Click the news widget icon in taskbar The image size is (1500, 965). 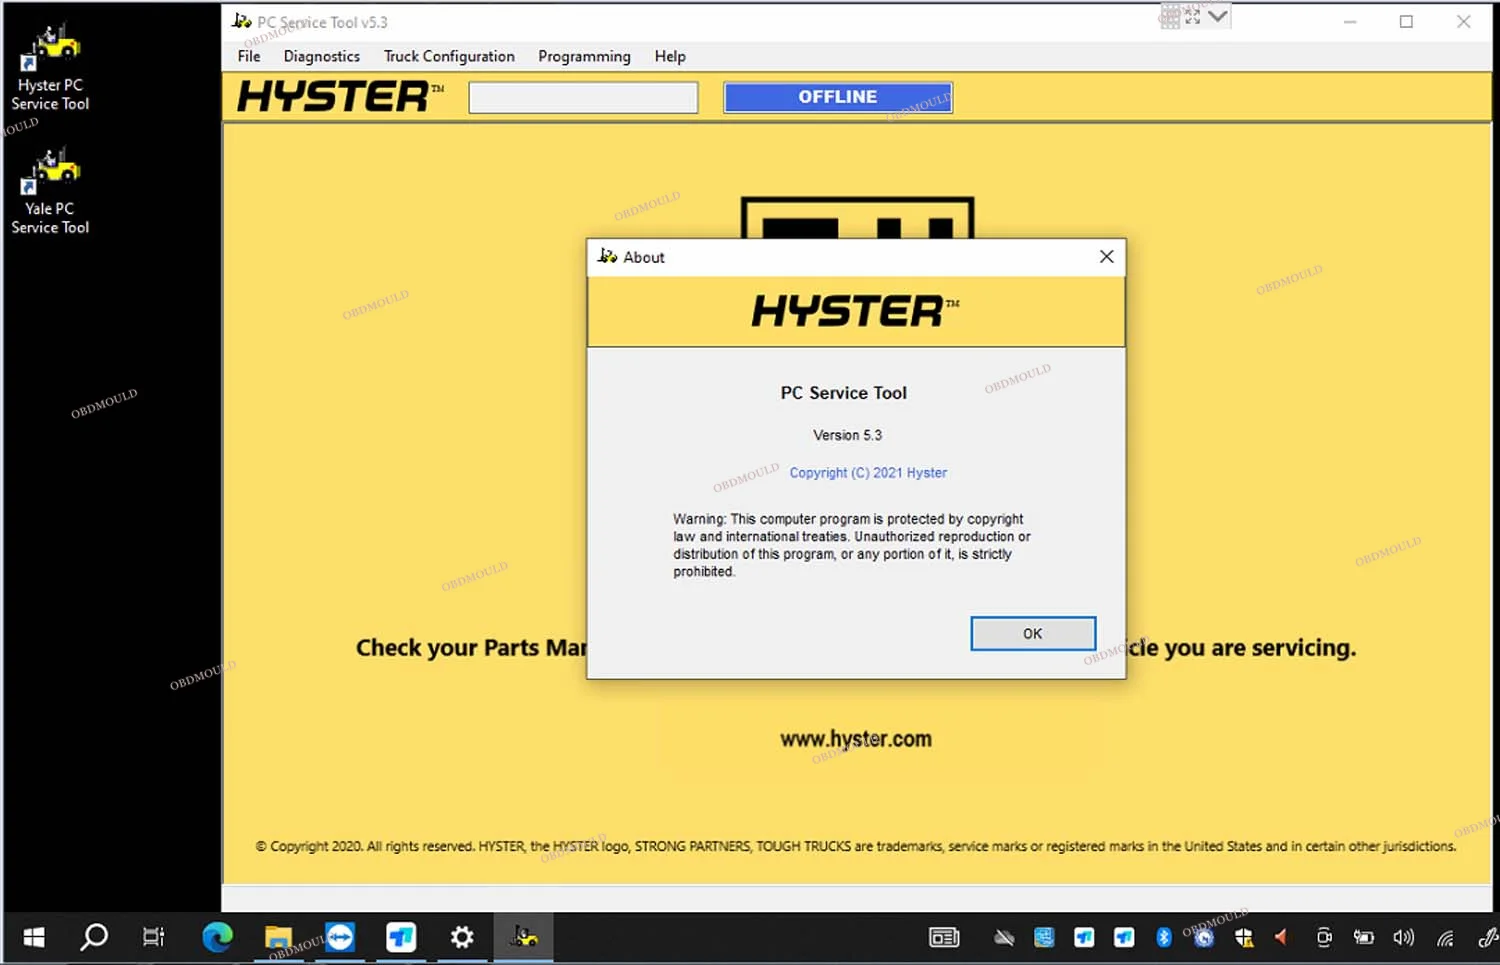click(944, 937)
